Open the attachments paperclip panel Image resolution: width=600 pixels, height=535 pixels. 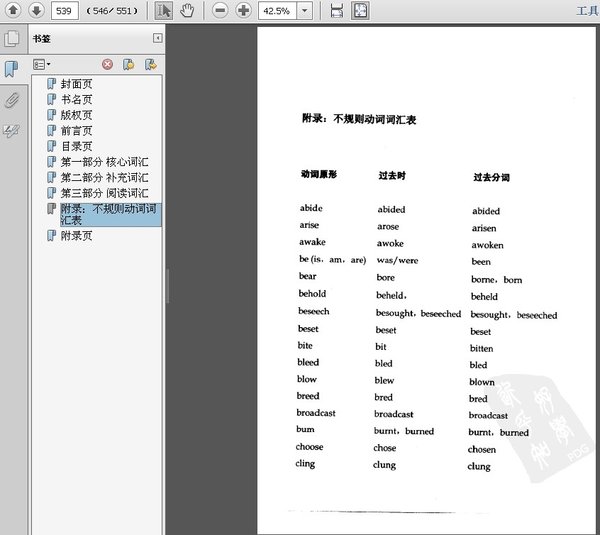coord(12,100)
